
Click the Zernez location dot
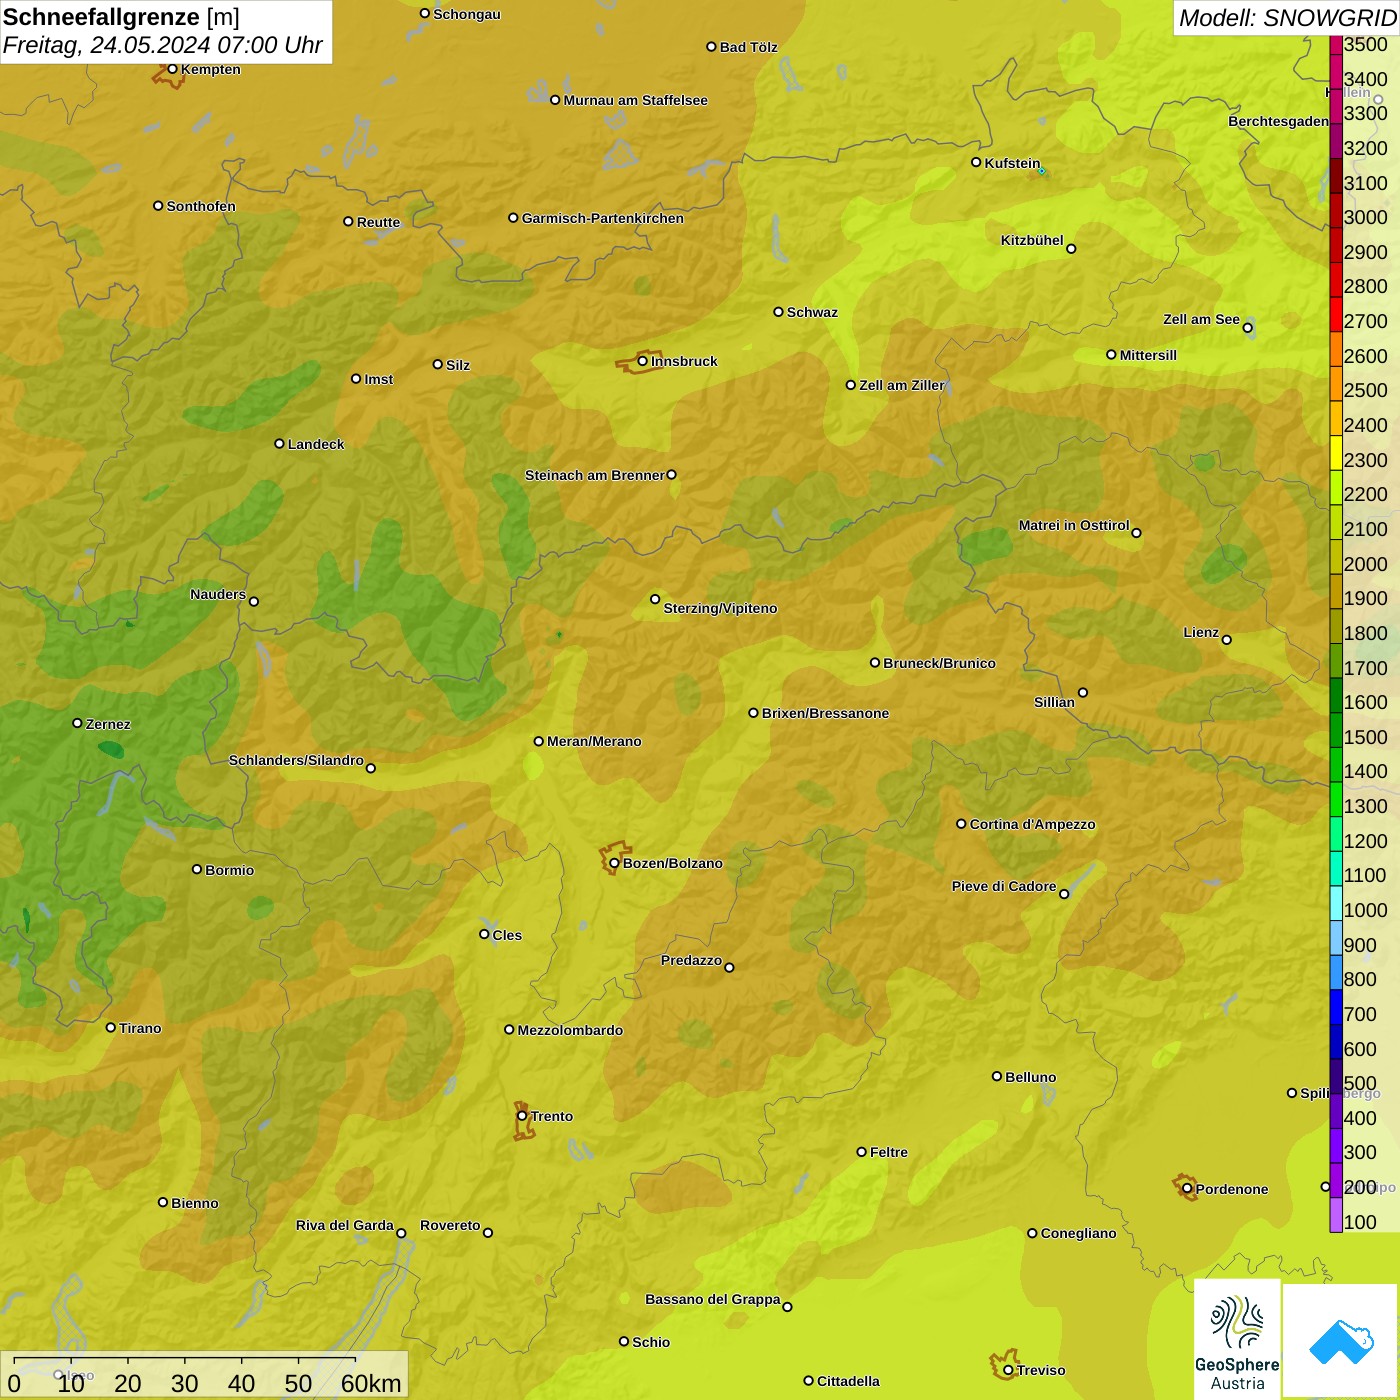click(77, 723)
